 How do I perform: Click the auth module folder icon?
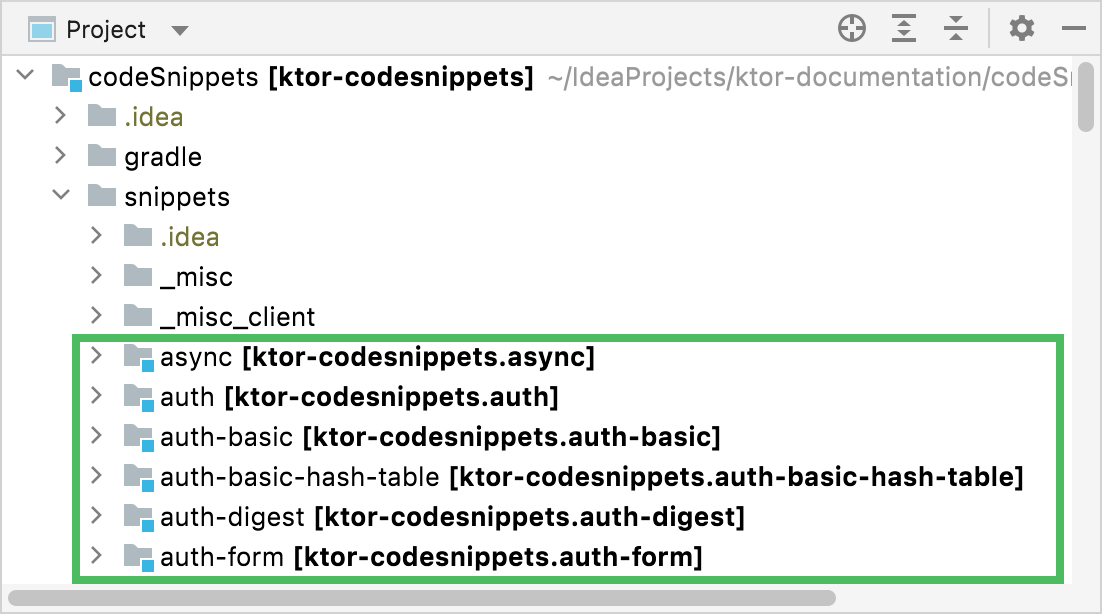(139, 397)
